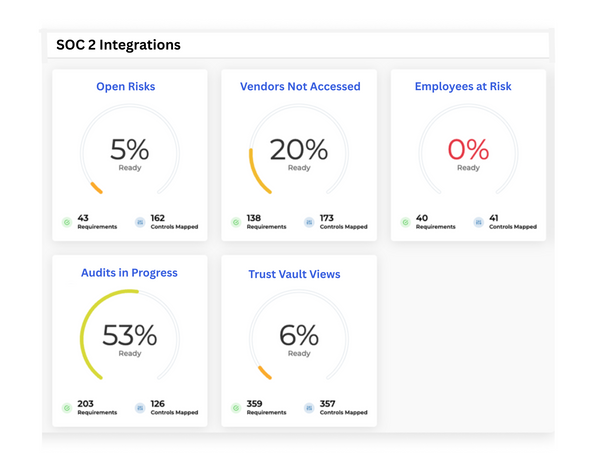Click Controls Mapped icon in Employees at Risk card
Screen dimensions: 600x475
478,222
